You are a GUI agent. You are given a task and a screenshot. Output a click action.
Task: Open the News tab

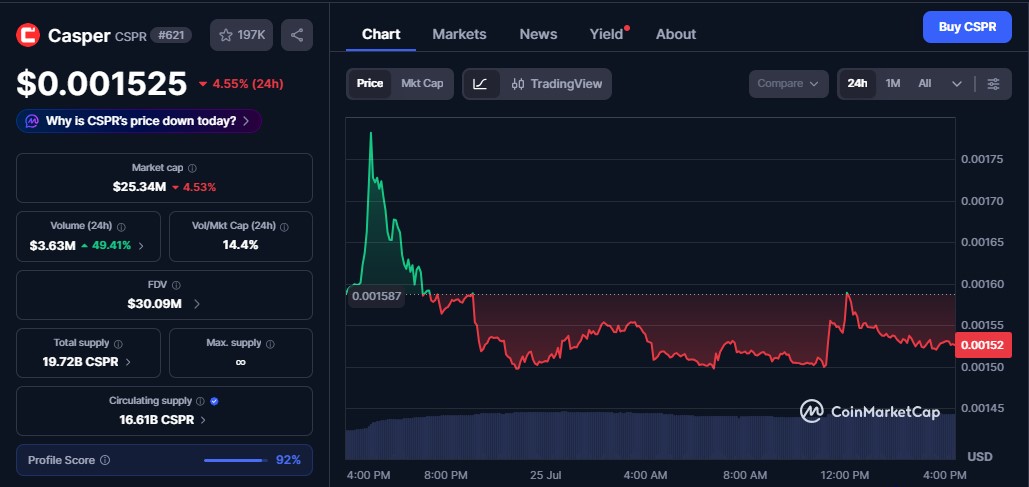pos(538,34)
